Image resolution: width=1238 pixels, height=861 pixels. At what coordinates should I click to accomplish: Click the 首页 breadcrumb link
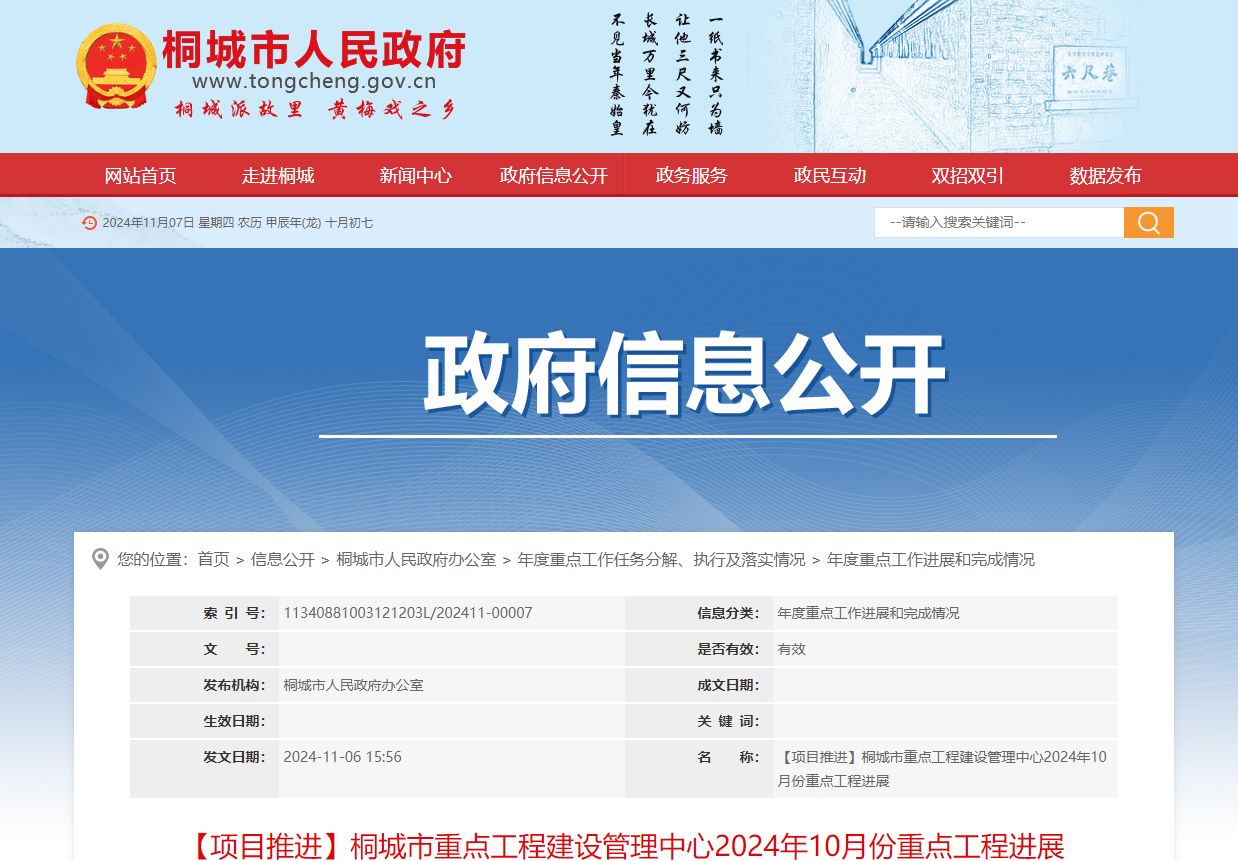(213, 560)
